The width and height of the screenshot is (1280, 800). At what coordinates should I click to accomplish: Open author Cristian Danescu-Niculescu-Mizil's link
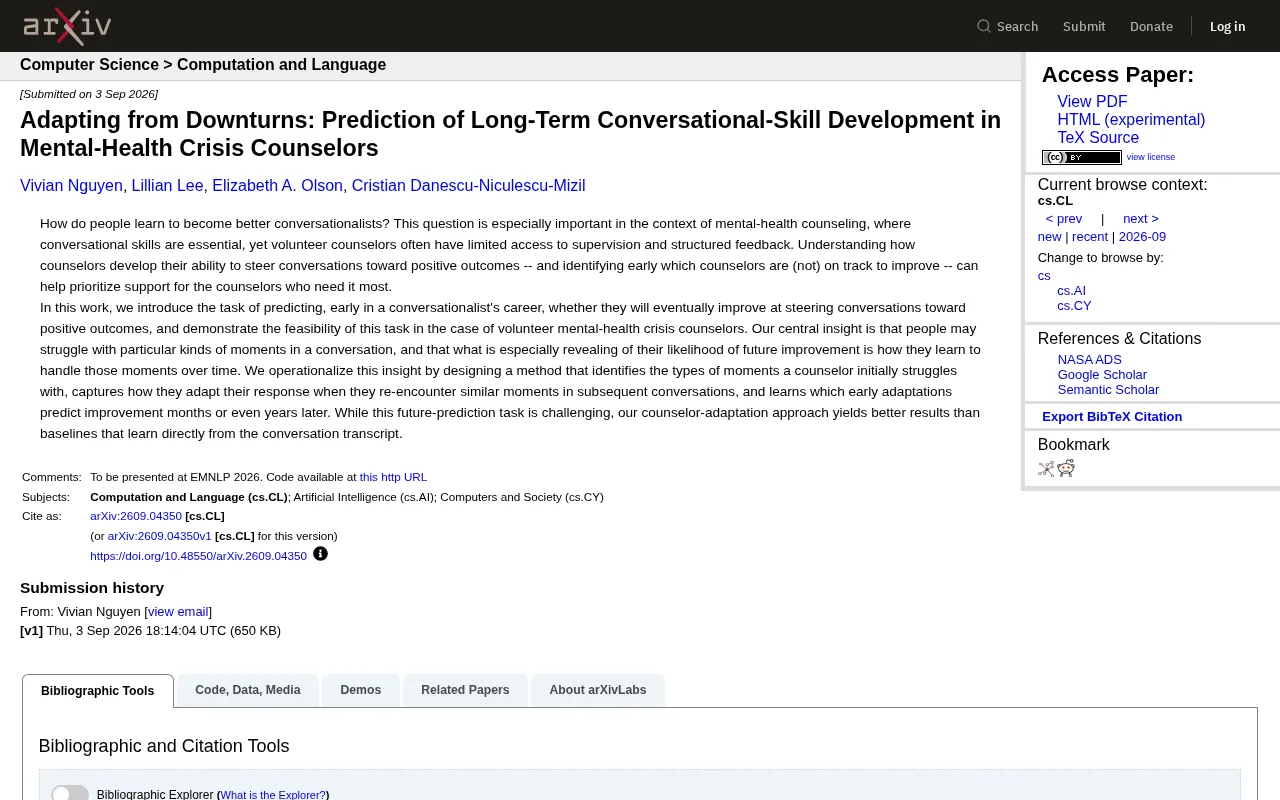pos(468,186)
